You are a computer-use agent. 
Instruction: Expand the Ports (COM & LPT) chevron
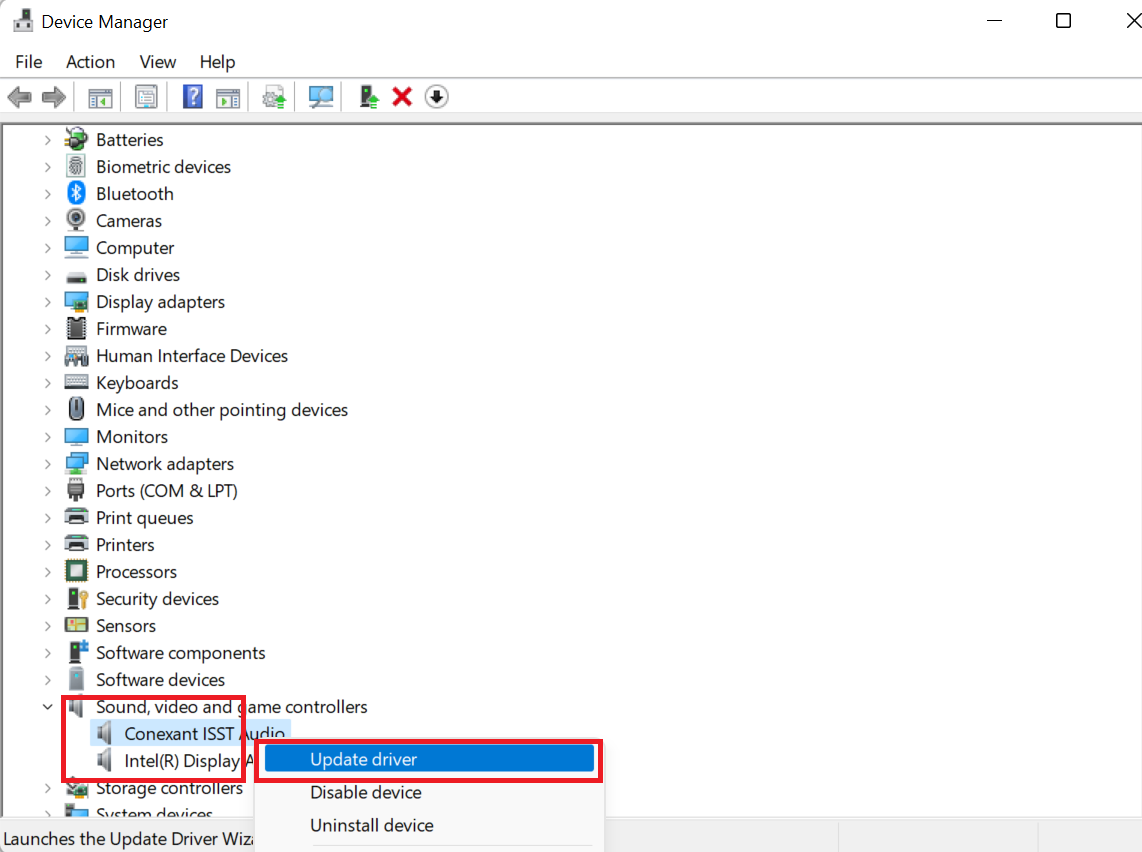pyautogui.click(x=47, y=491)
